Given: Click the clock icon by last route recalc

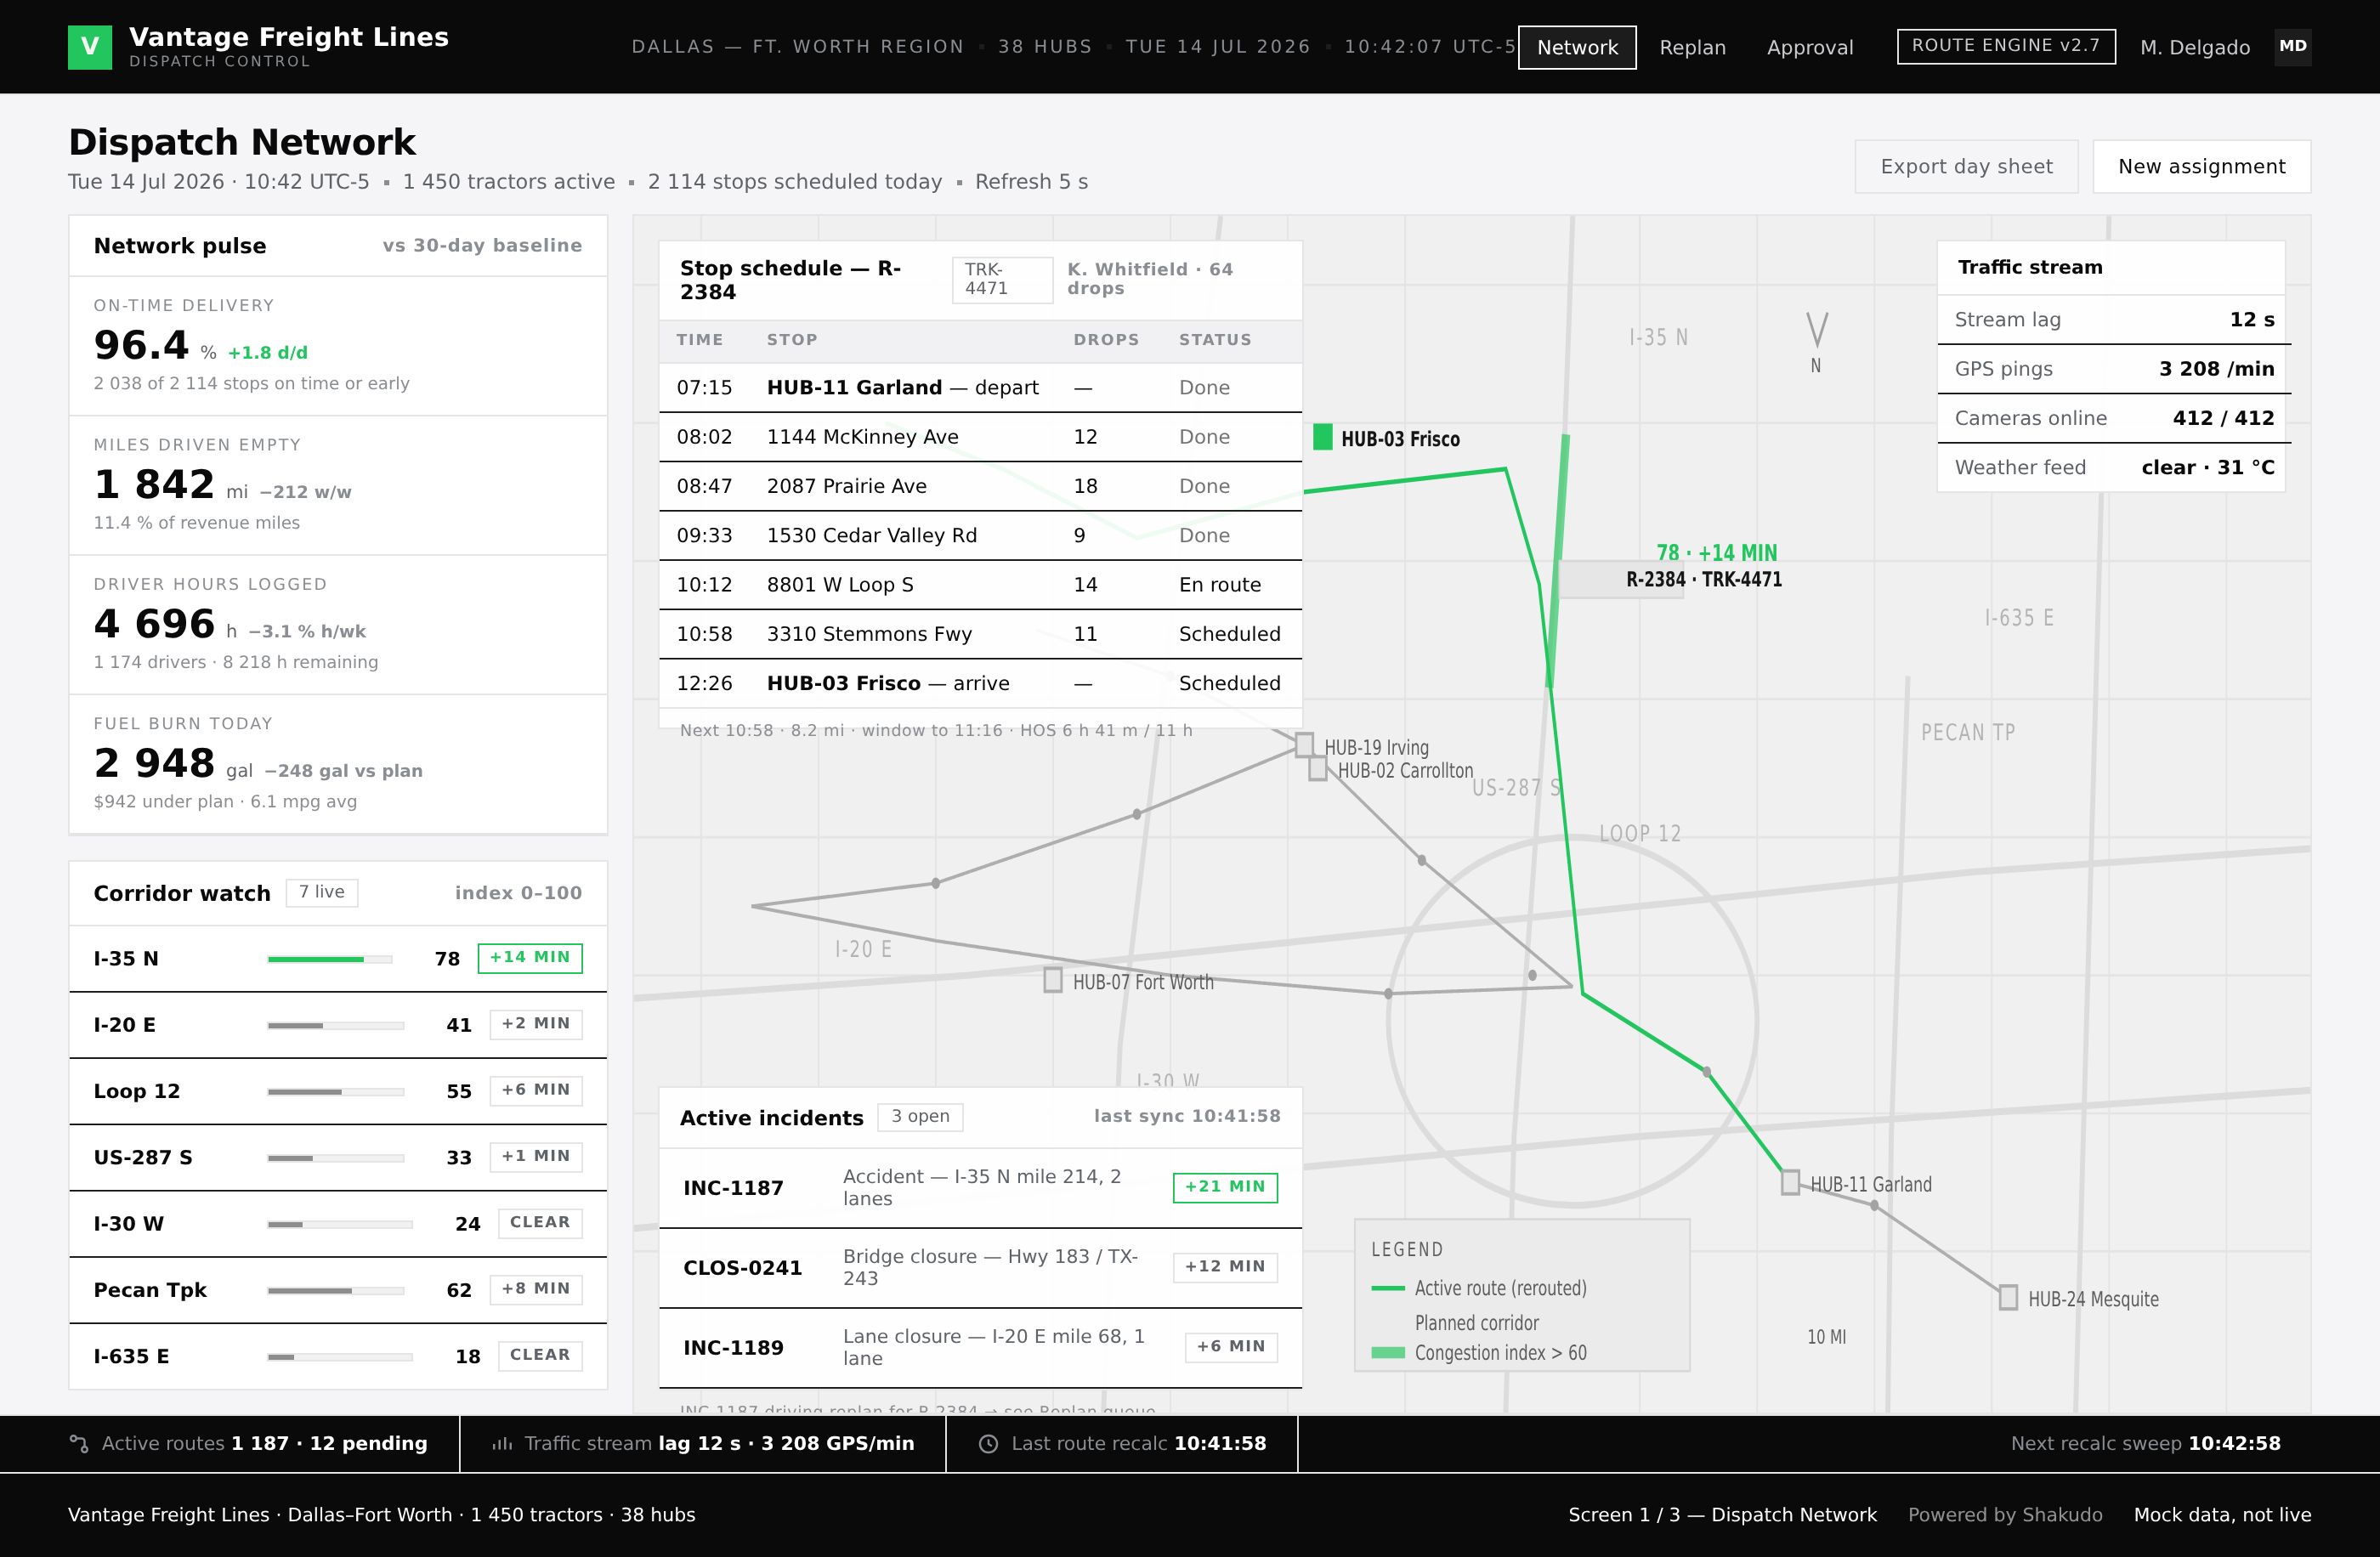Looking at the screenshot, I should click(988, 1443).
